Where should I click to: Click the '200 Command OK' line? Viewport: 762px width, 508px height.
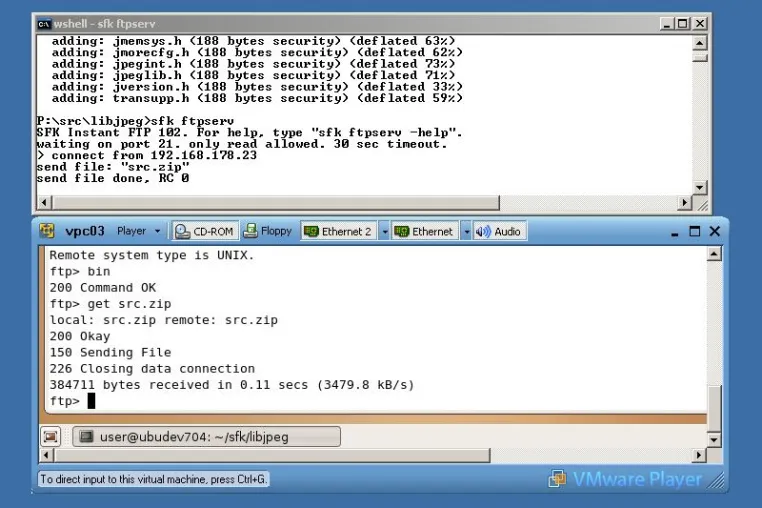point(103,288)
